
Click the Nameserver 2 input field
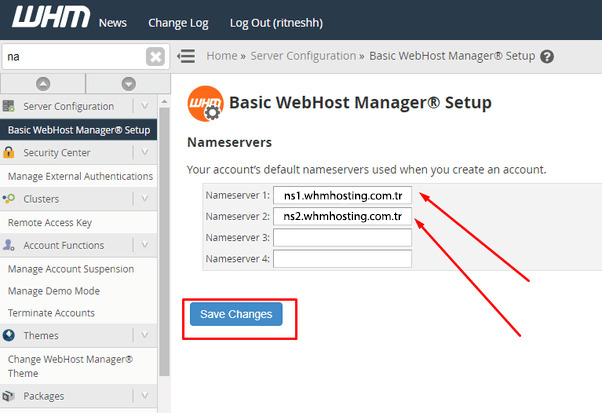point(342,216)
